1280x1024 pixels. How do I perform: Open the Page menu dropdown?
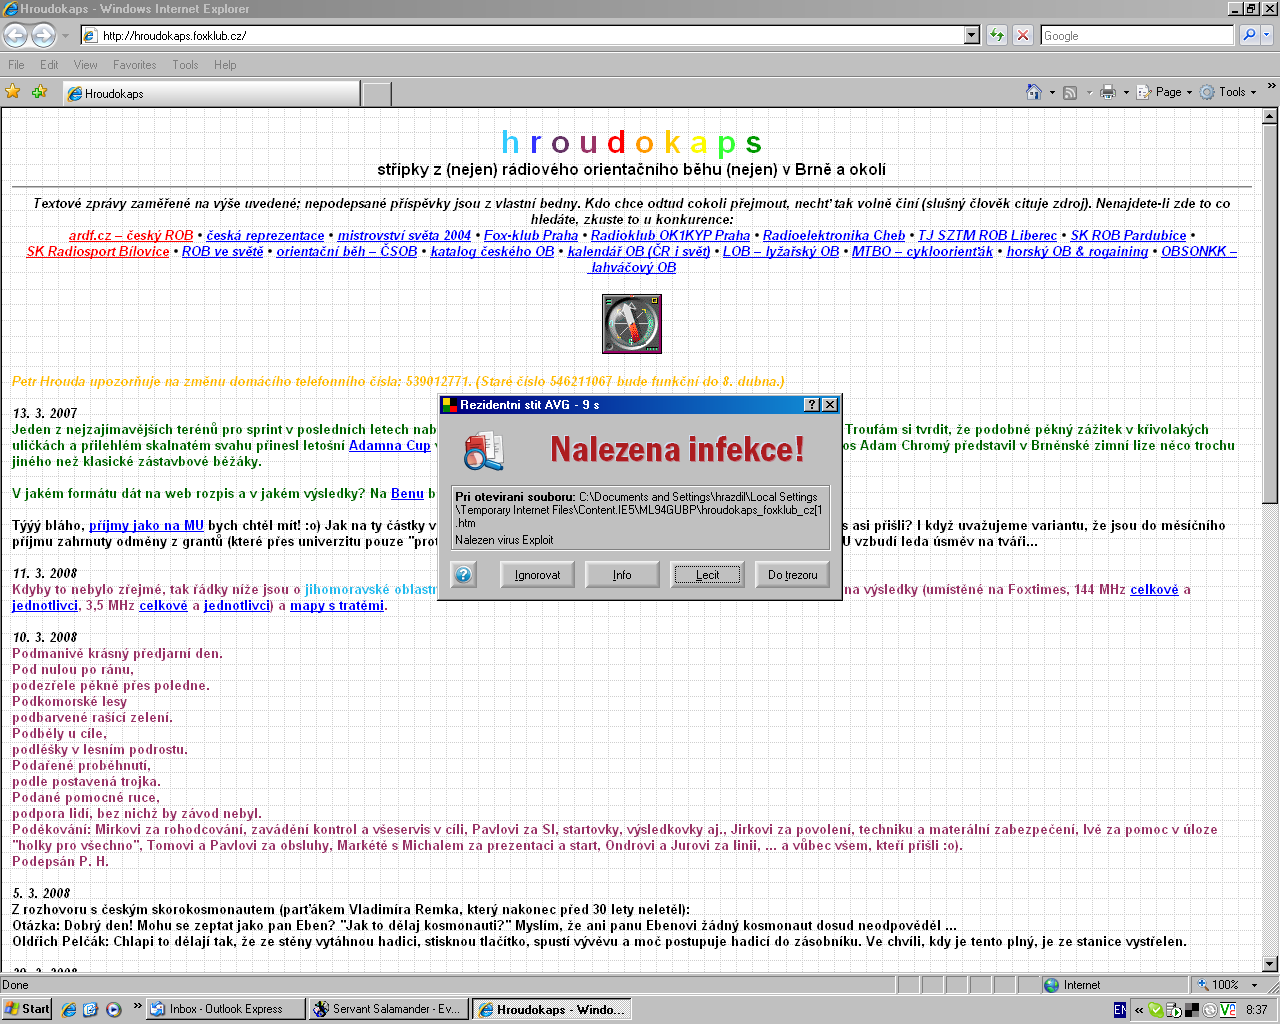pyautogui.click(x=1165, y=92)
